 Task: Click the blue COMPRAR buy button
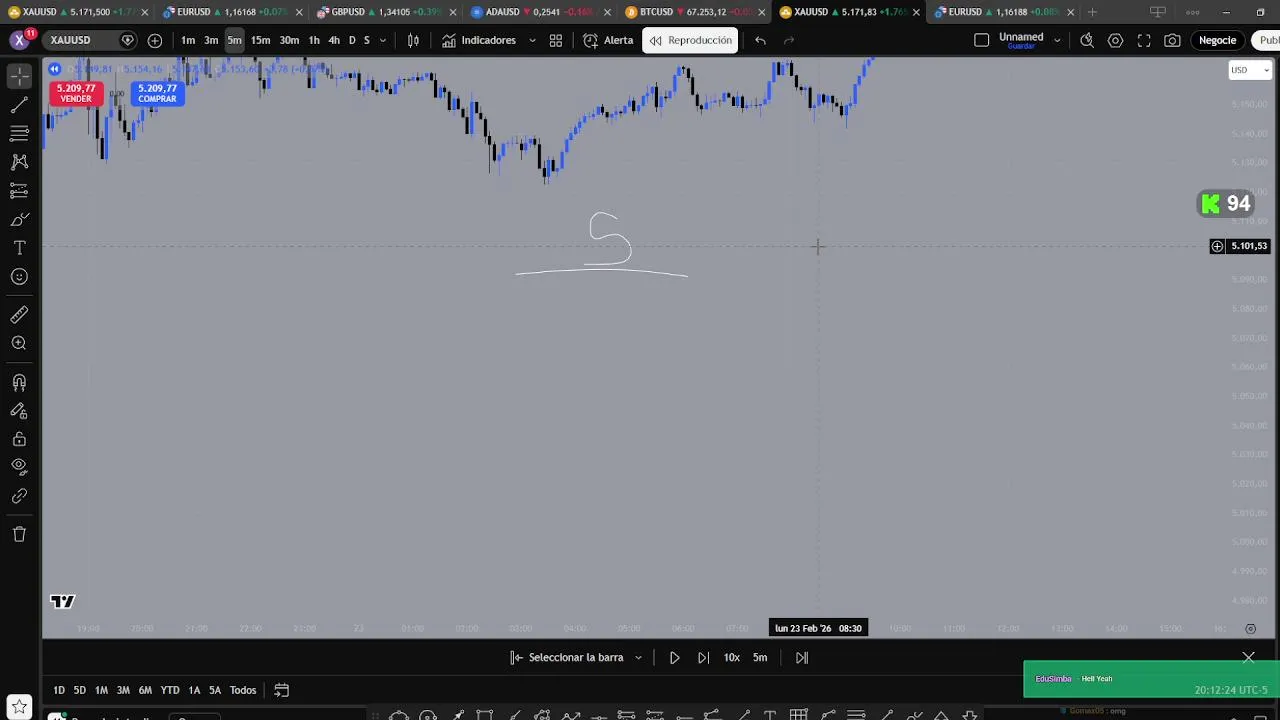(157, 93)
